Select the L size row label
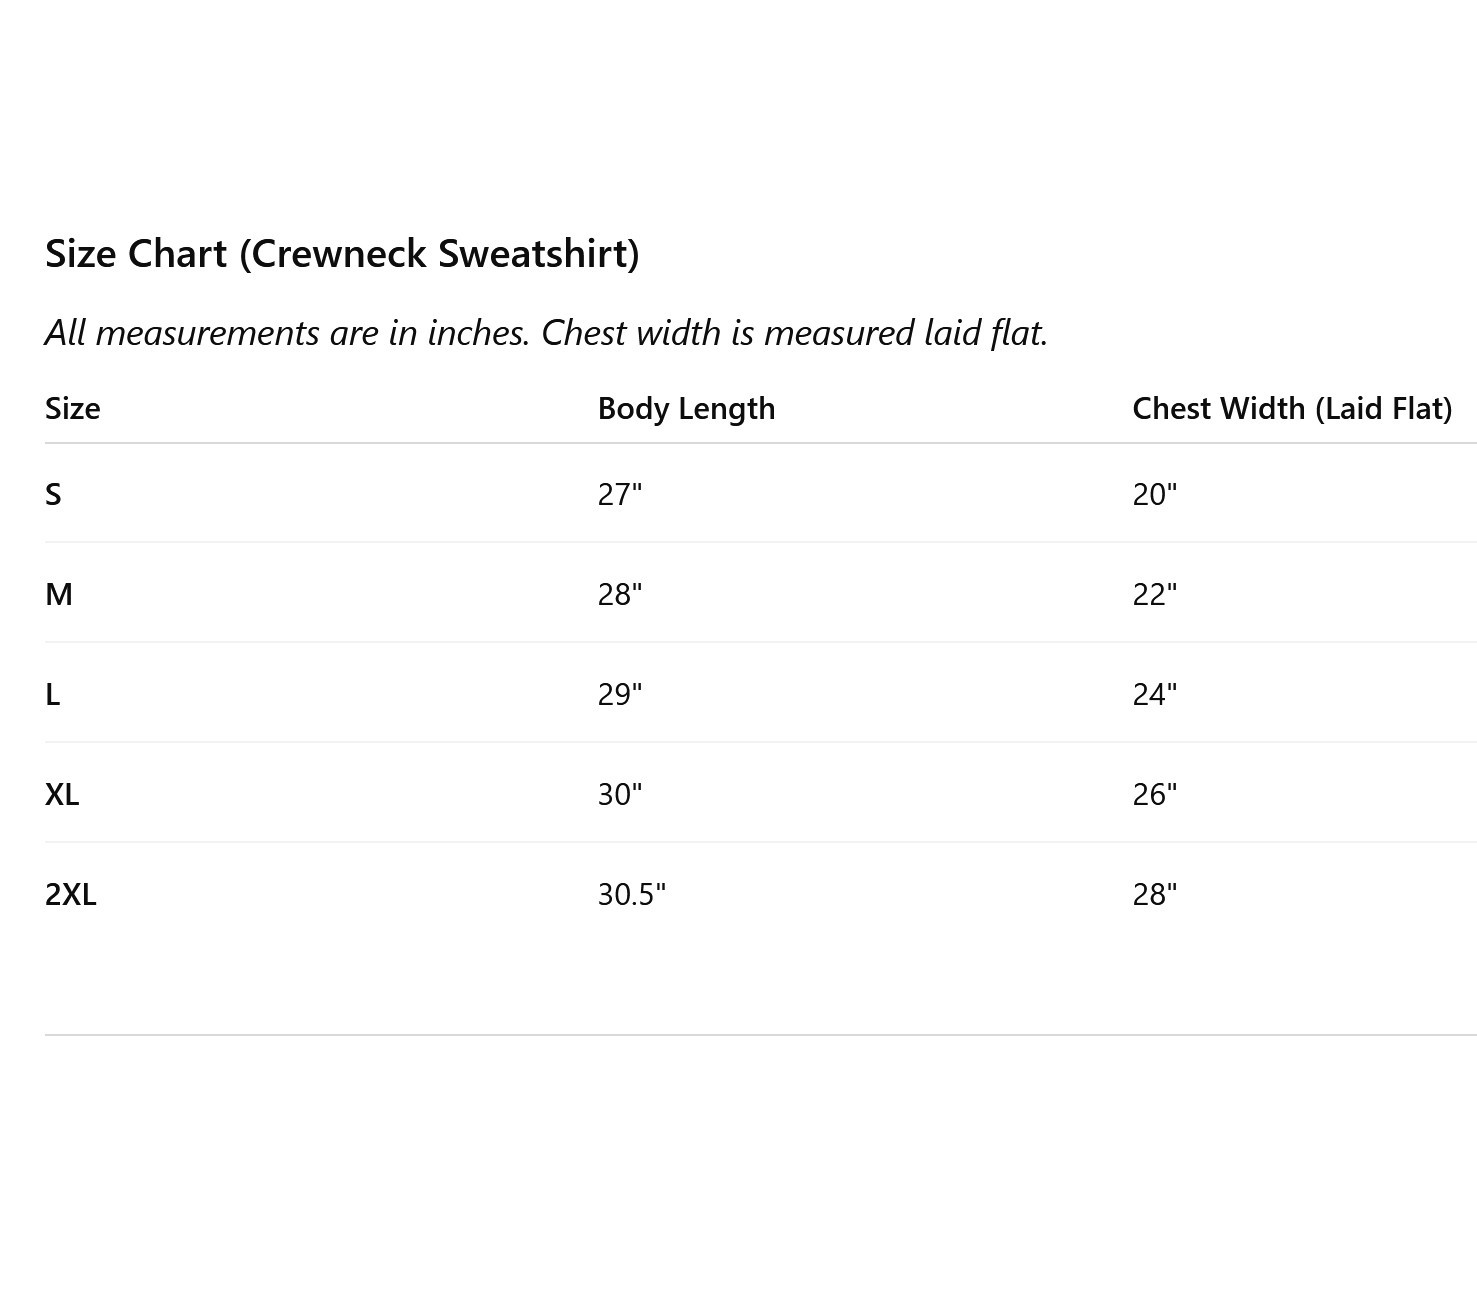 pyautogui.click(x=53, y=694)
